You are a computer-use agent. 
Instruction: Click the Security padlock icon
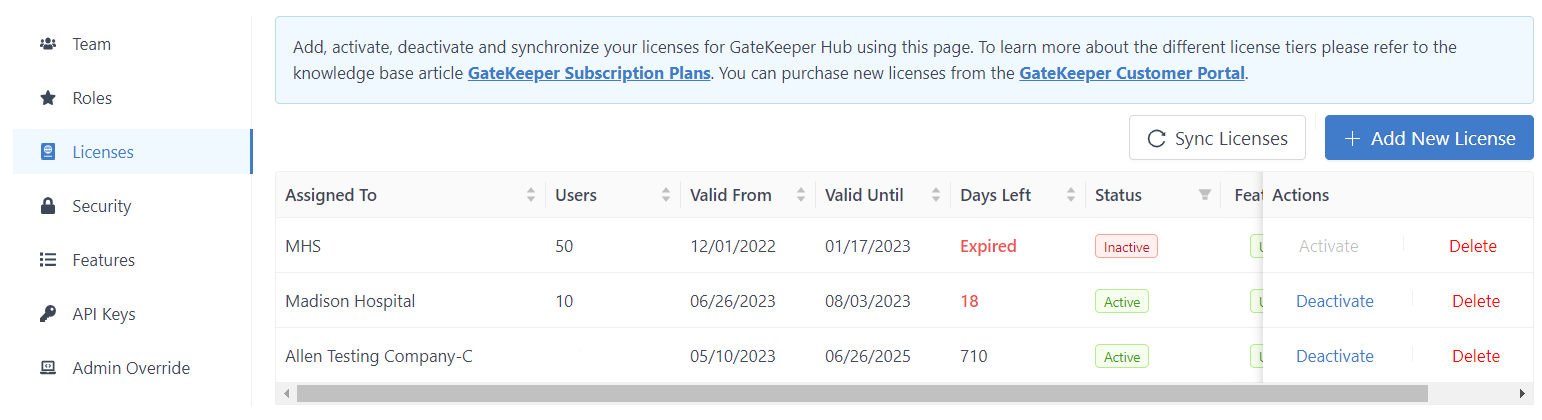click(x=47, y=206)
